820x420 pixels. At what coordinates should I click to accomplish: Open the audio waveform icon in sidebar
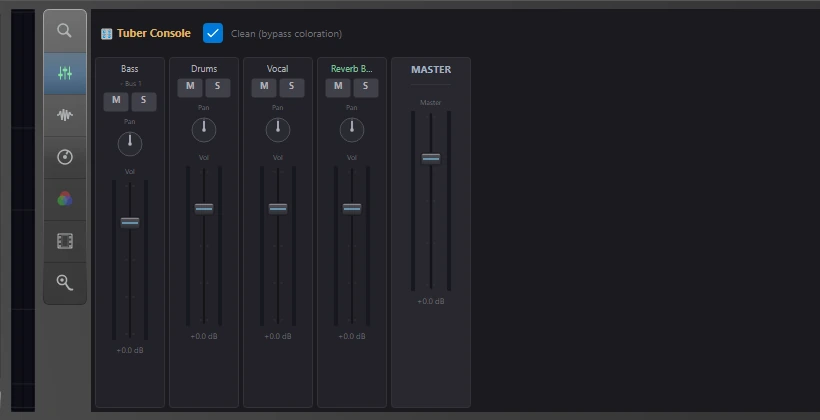(x=65, y=115)
